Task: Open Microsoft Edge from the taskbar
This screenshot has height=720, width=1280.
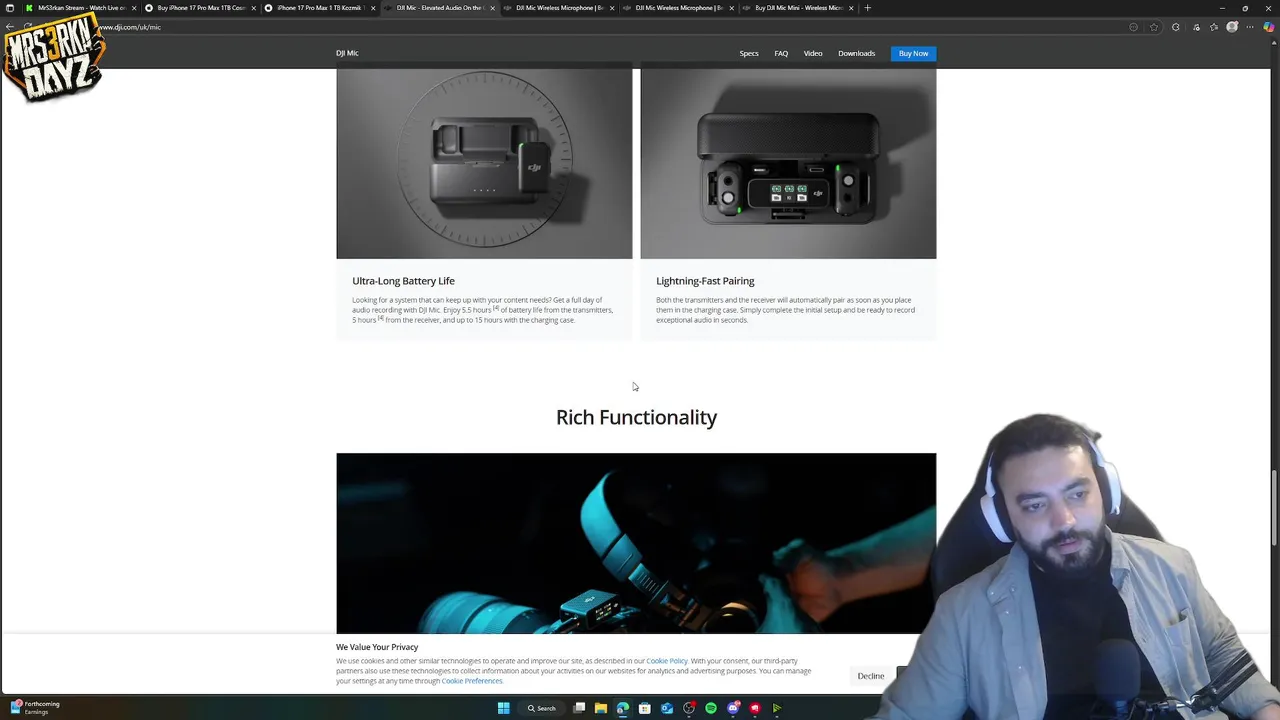Action: pyautogui.click(x=623, y=708)
